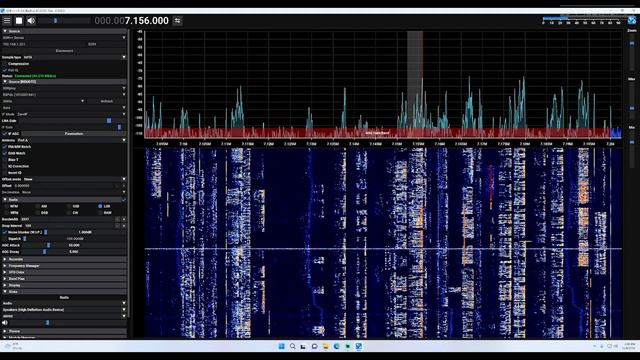Expand the Display section
Viewport: 640px width, 360px height.
pos(64,285)
